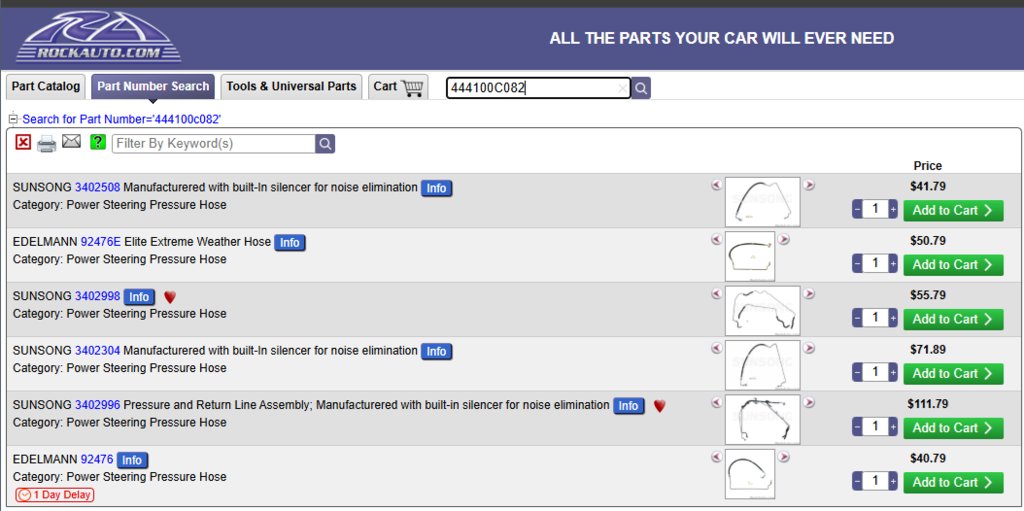Open Tools & Universal Parts tab
1024x511 pixels.
[x=291, y=86]
